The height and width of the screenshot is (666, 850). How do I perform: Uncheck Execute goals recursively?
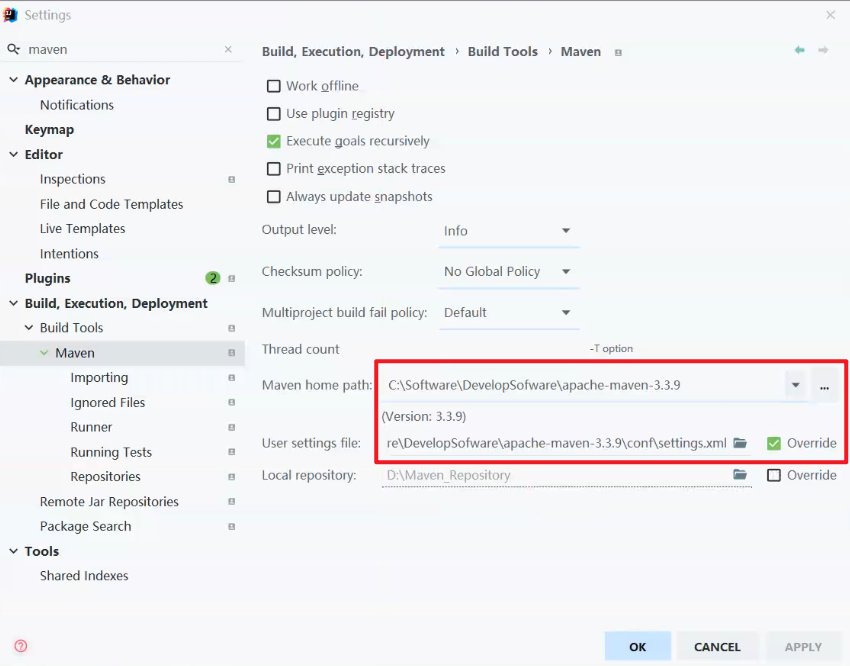point(274,141)
